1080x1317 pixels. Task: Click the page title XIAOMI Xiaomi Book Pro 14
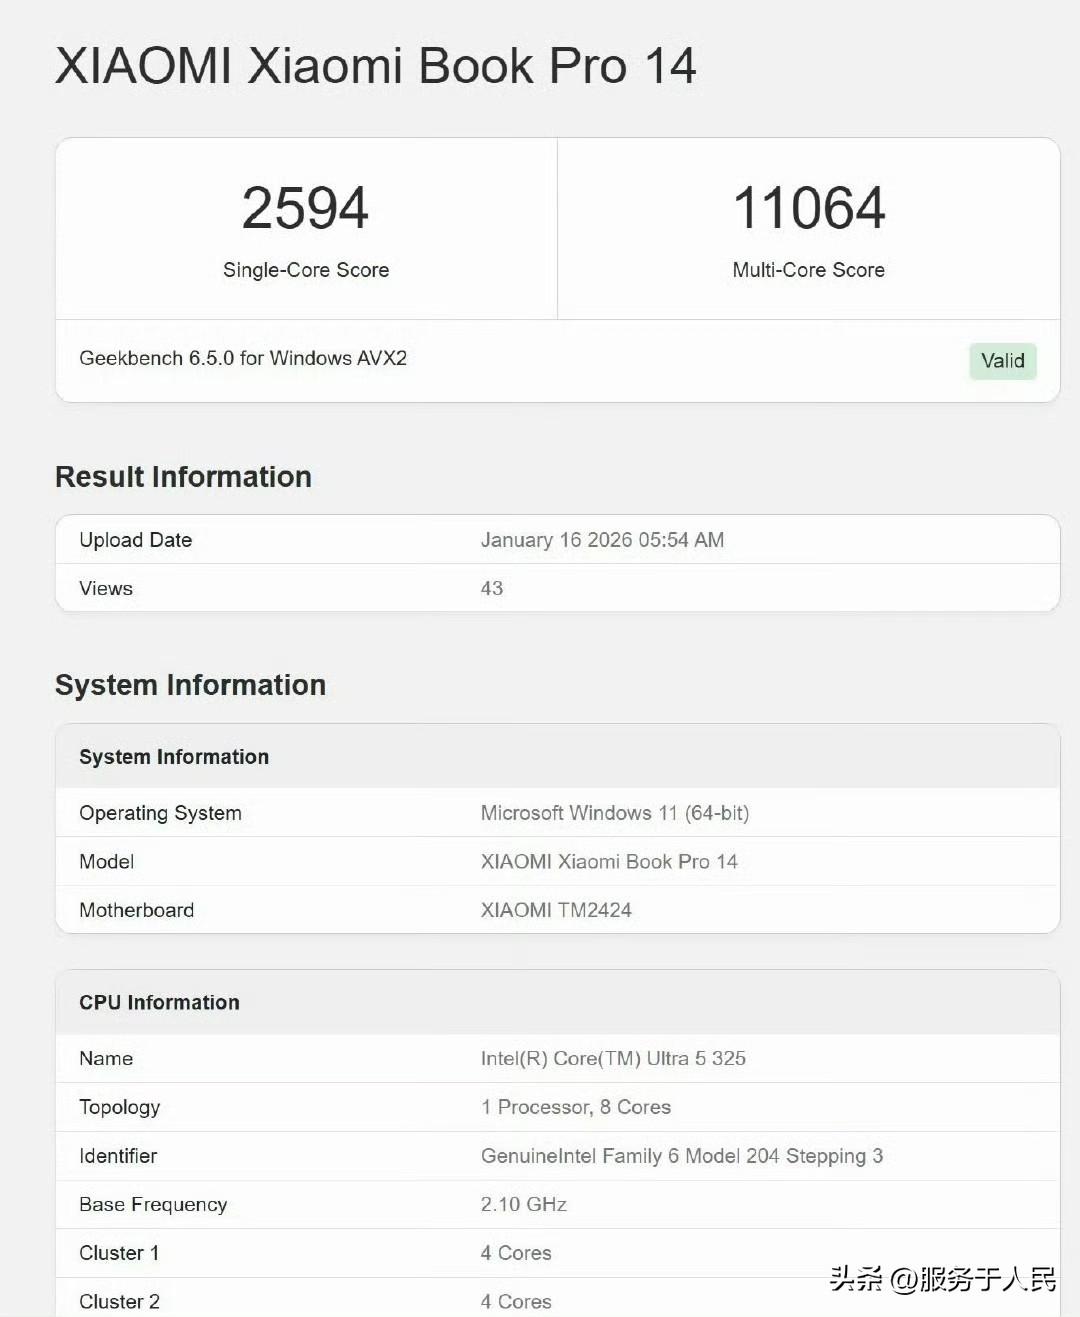(375, 67)
